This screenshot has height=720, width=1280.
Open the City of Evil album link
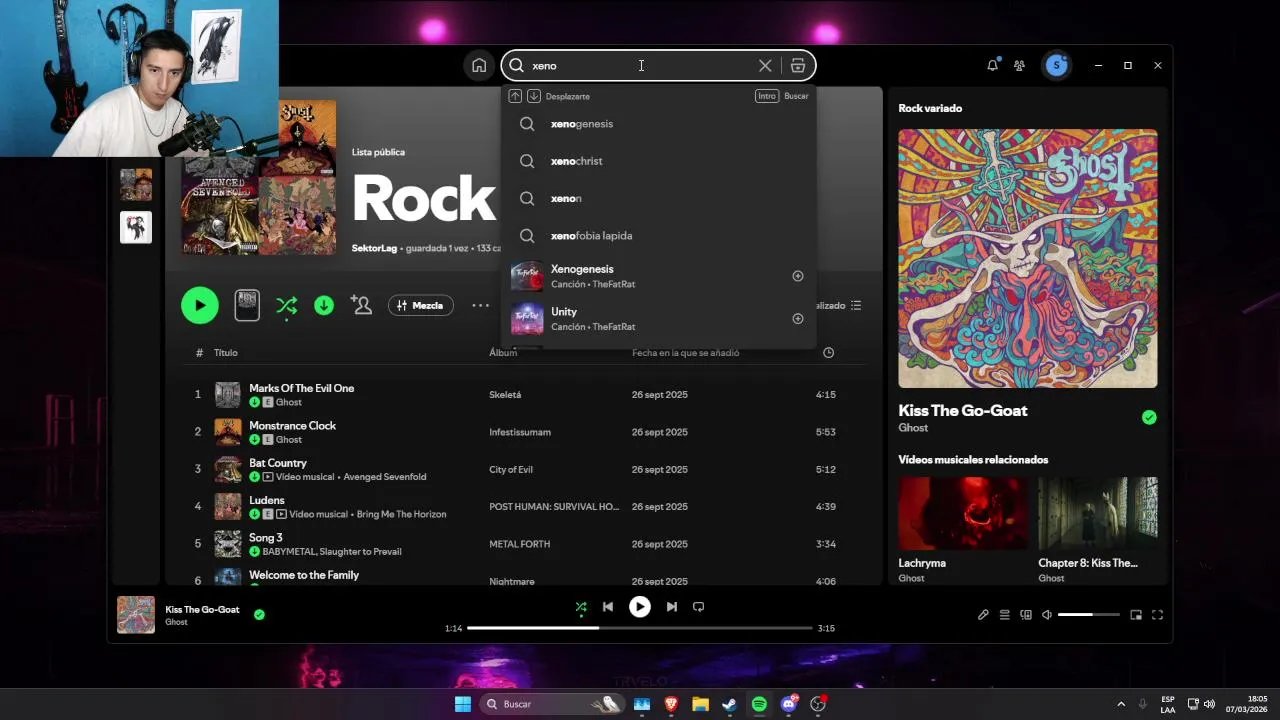tap(511, 470)
